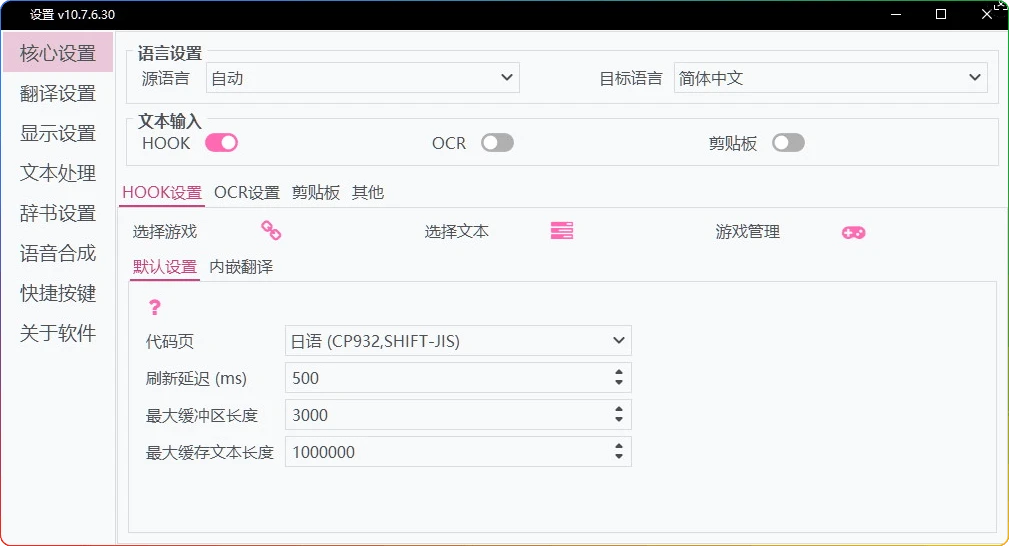Enable the OCR text input switch
Screen dimensions: 1009x546
(x=497, y=142)
